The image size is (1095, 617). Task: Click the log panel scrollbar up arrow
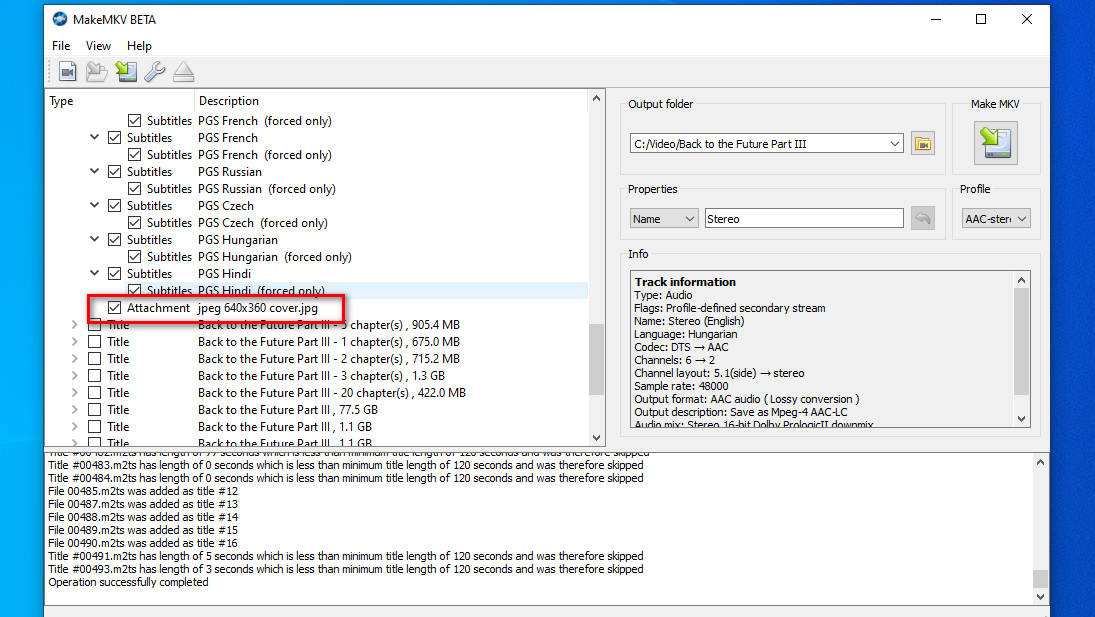coord(1041,462)
